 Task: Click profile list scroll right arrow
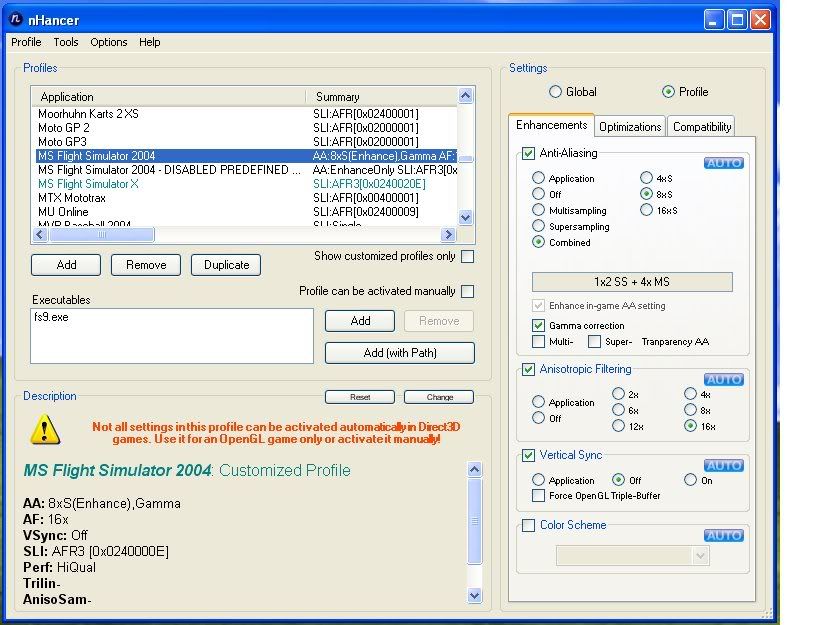[x=448, y=235]
